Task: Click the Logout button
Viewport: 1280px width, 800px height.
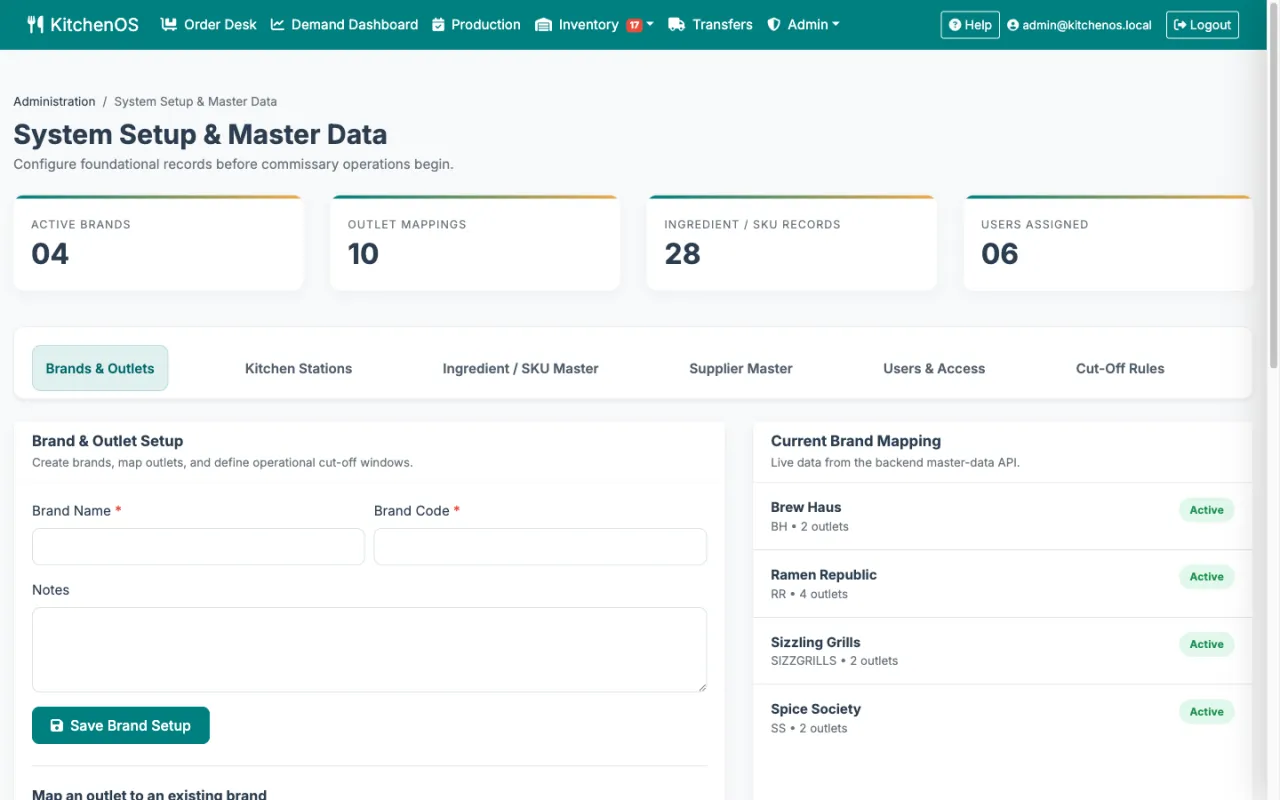Action: (x=1202, y=25)
